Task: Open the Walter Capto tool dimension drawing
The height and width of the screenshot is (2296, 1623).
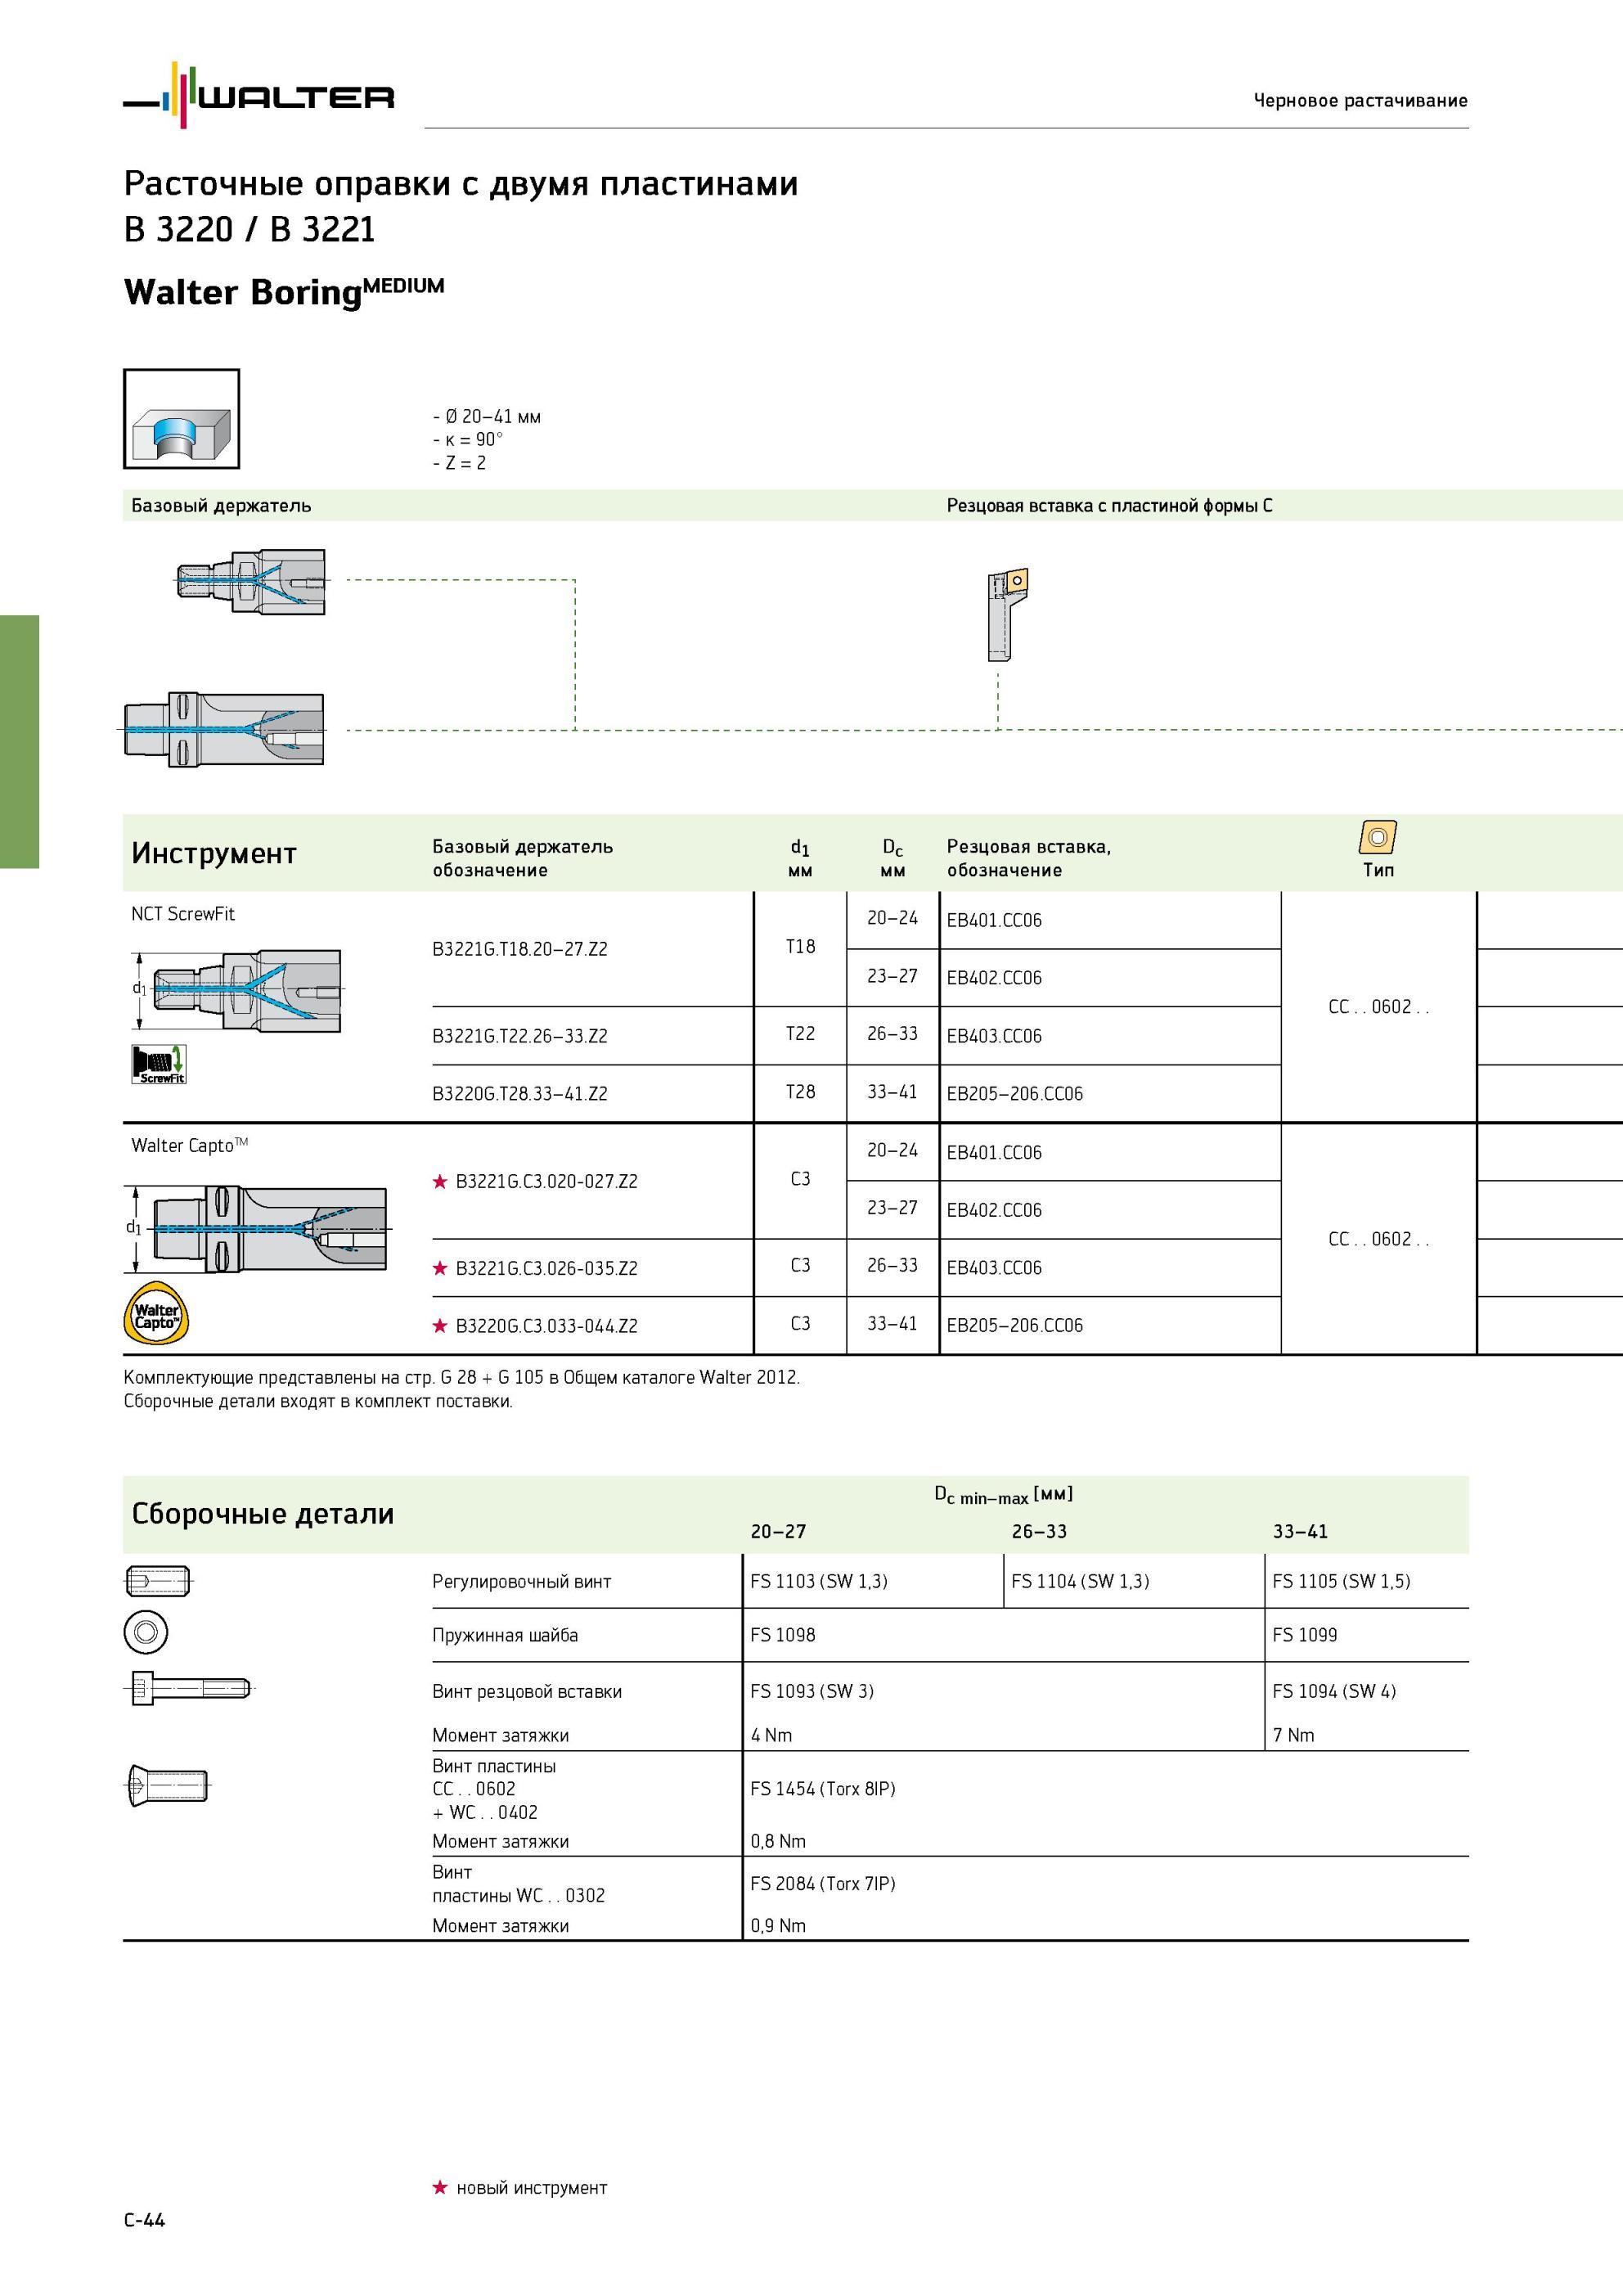Action: (258, 1229)
